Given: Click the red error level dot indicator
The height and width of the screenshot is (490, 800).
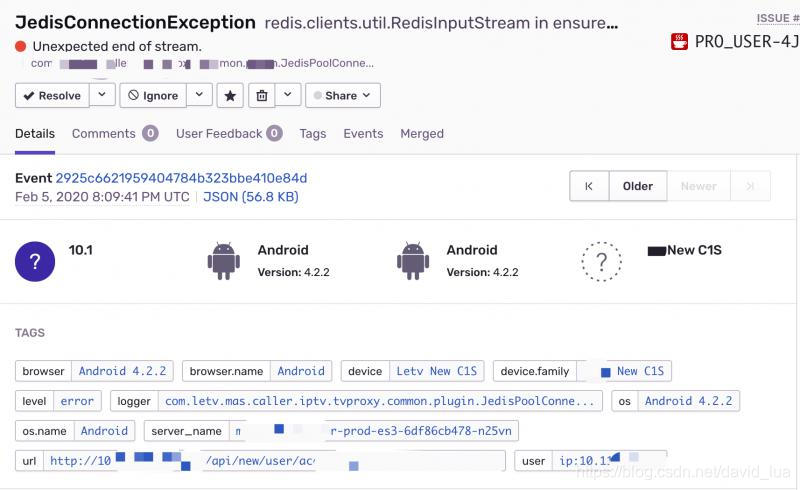Looking at the screenshot, I should 20,46.
